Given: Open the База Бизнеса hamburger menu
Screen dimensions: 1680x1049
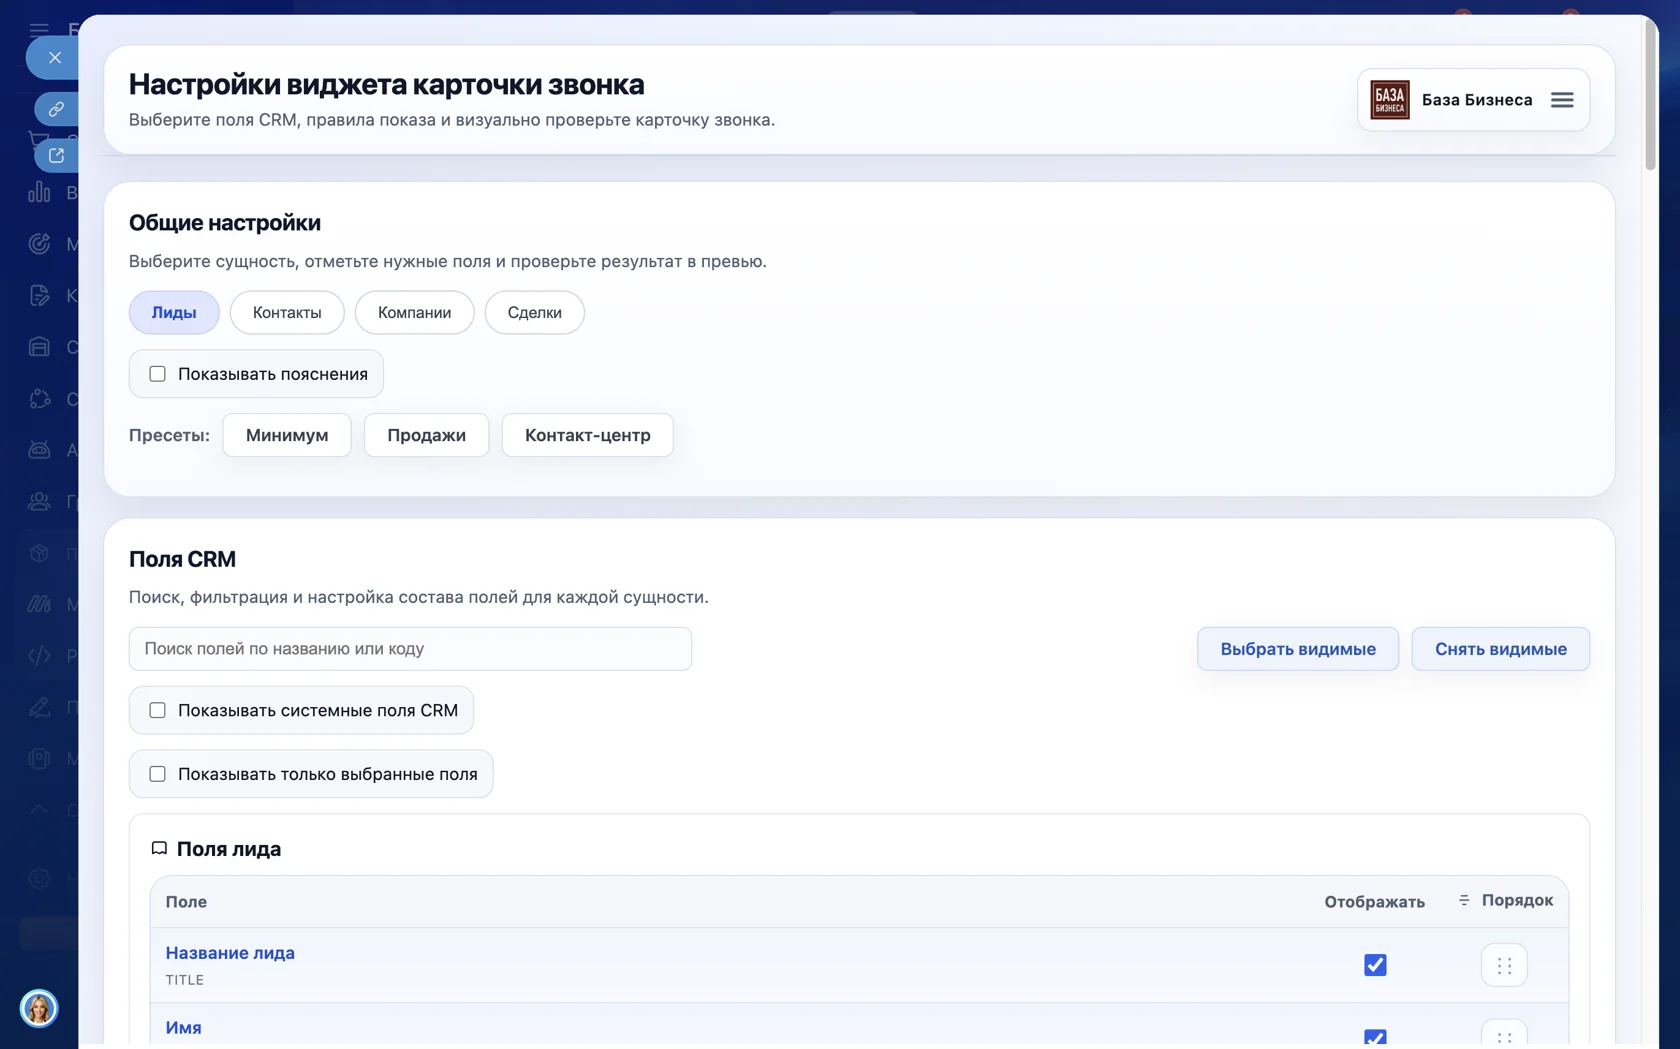Looking at the screenshot, I should [x=1562, y=100].
